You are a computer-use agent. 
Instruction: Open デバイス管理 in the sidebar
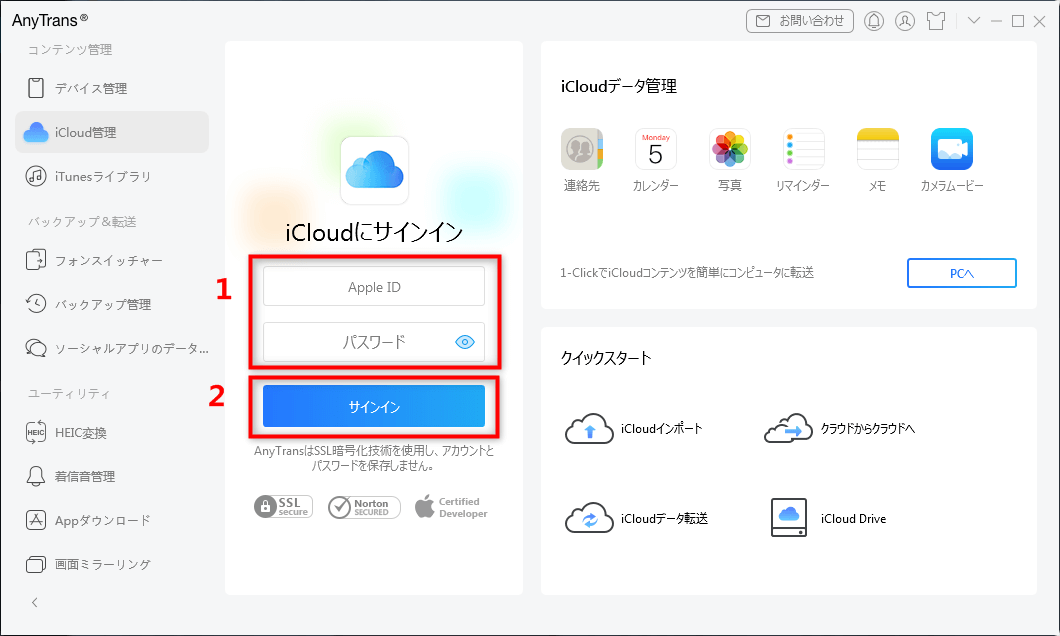90,88
